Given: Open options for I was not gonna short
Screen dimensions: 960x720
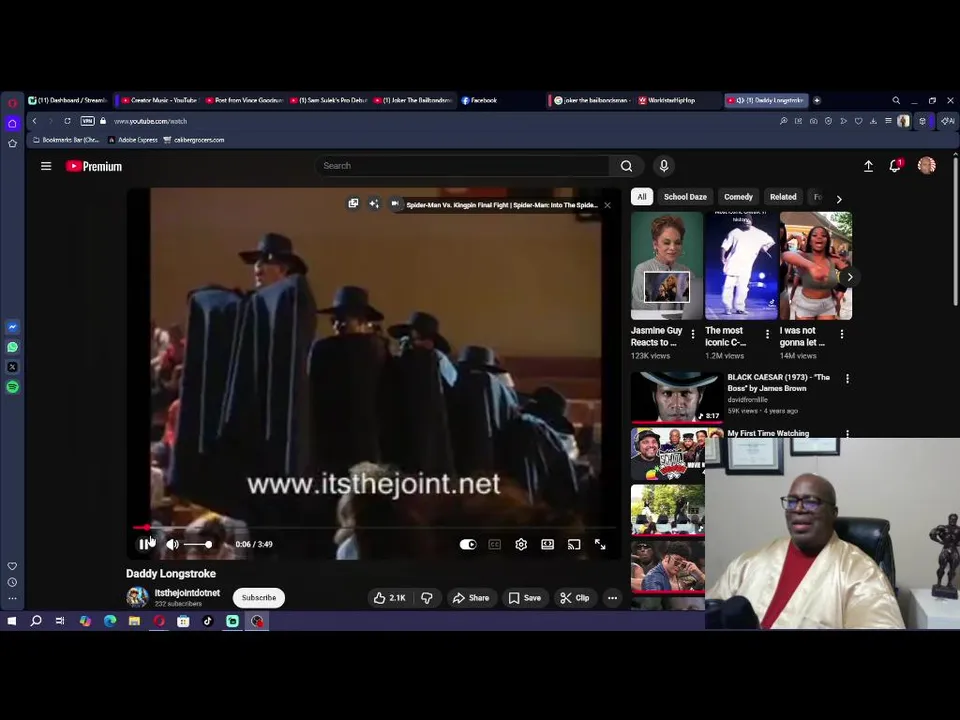Looking at the screenshot, I should (842, 334).
